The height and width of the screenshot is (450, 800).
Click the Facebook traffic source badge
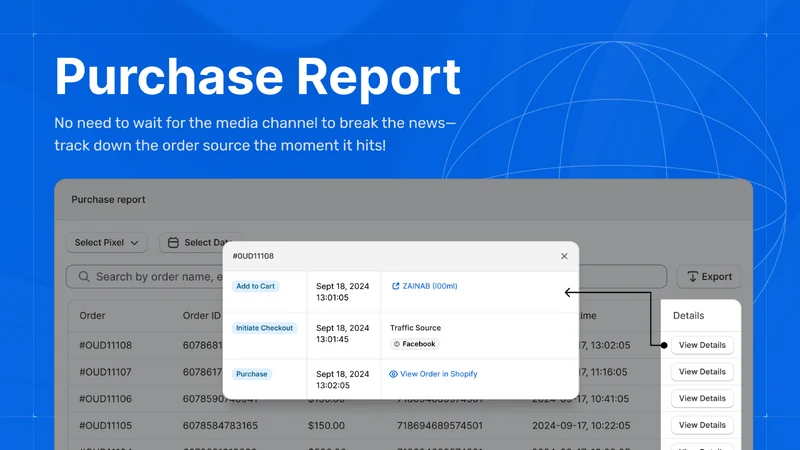[415, 344]
